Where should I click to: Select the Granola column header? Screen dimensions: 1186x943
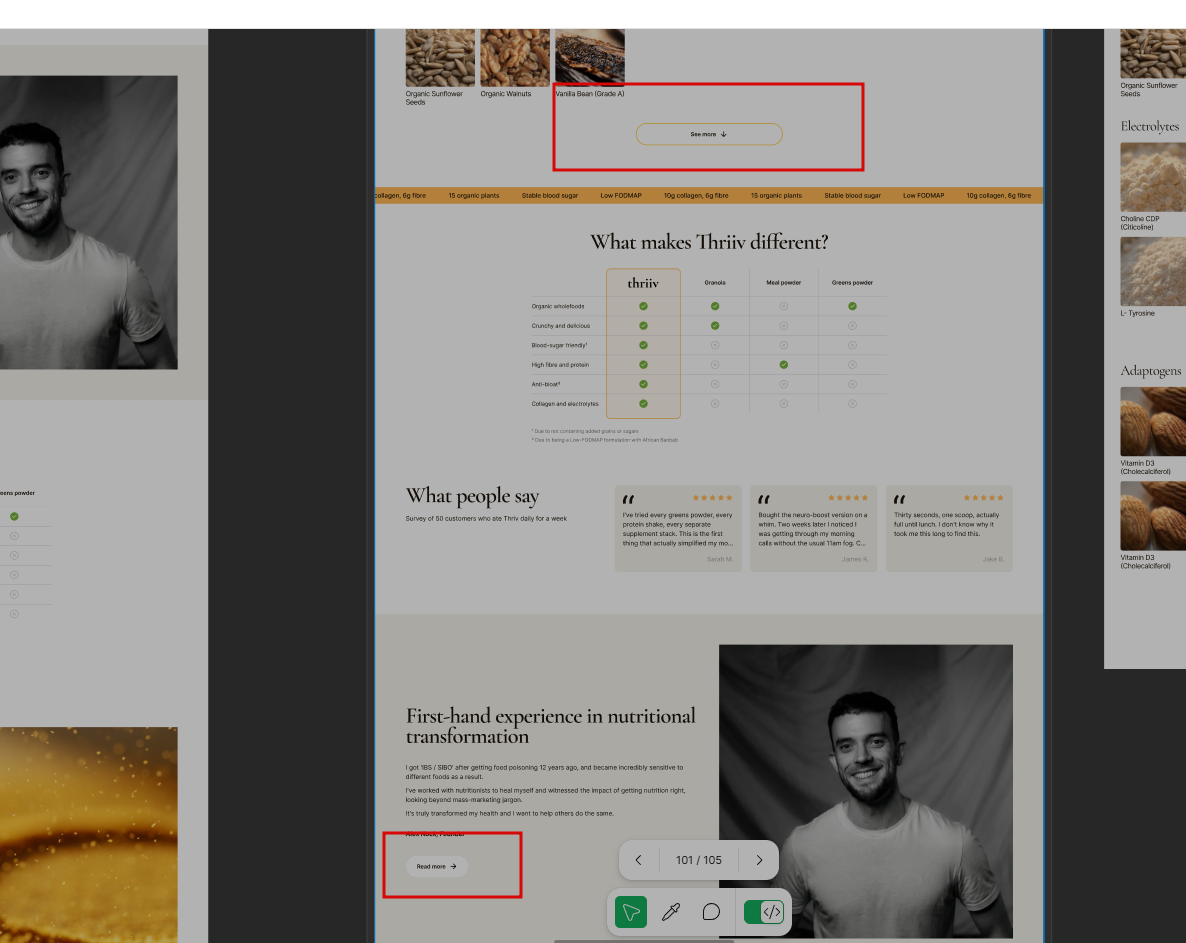tap(715, 283)
